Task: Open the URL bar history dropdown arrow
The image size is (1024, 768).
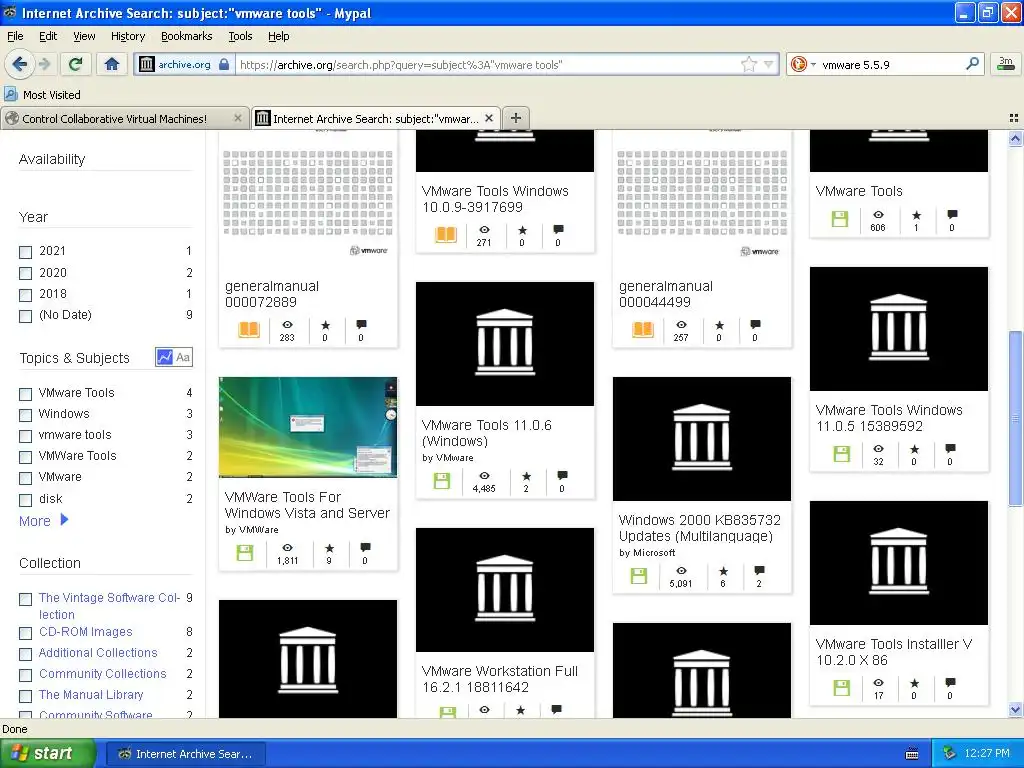Action: click(769, 64)
